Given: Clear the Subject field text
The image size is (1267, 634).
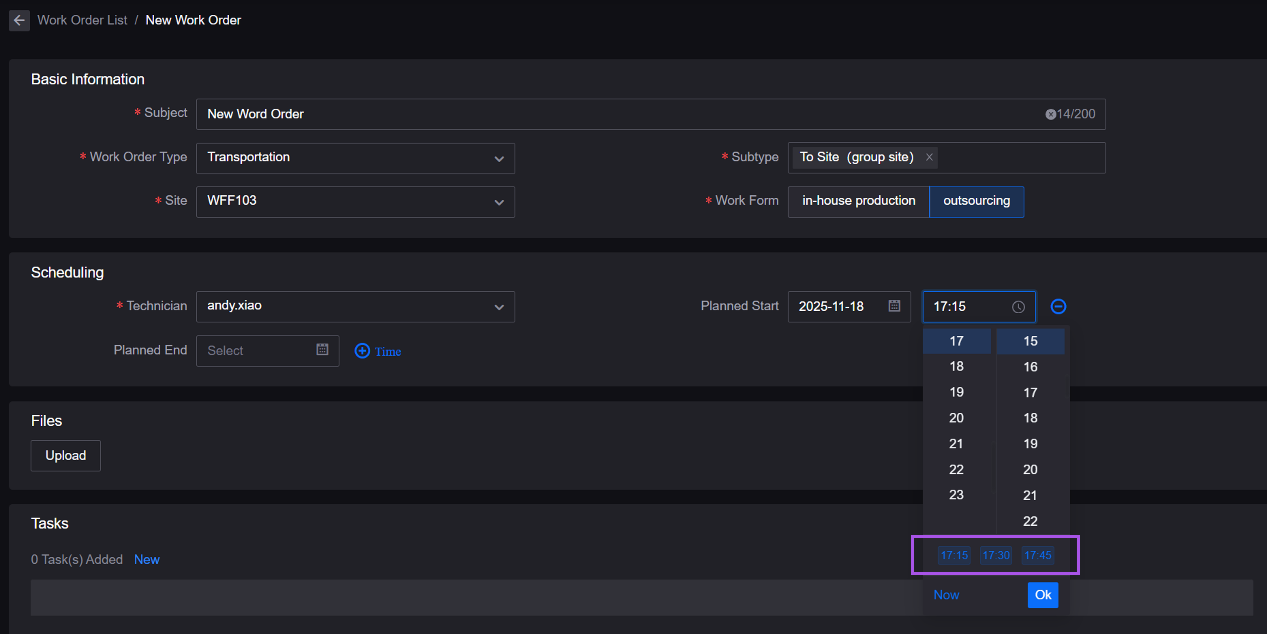Looking at the screenshot, I should tap(1051, 114).
